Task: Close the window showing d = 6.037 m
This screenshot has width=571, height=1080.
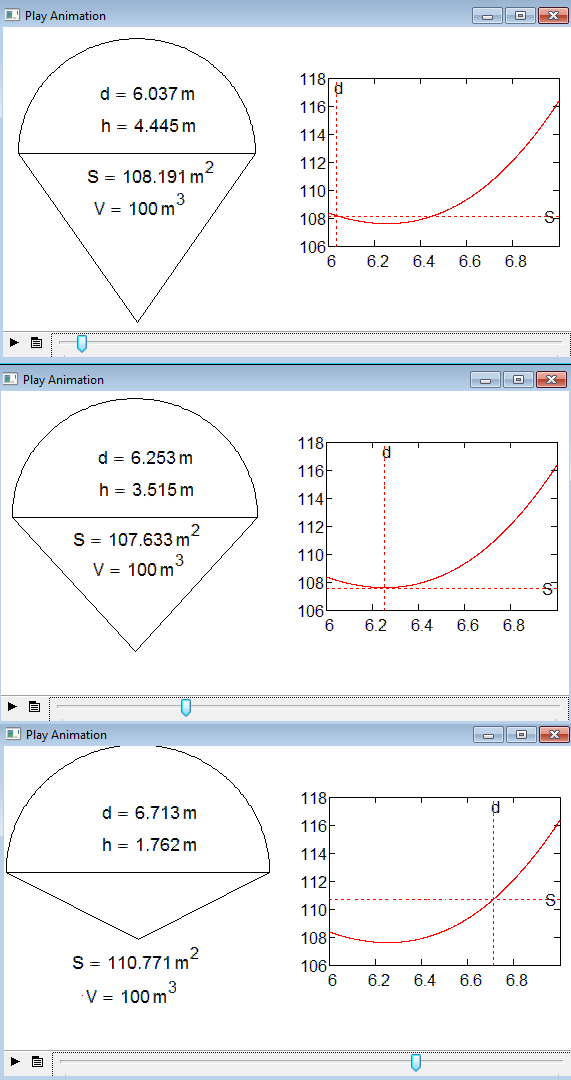Action: point(554,16)
